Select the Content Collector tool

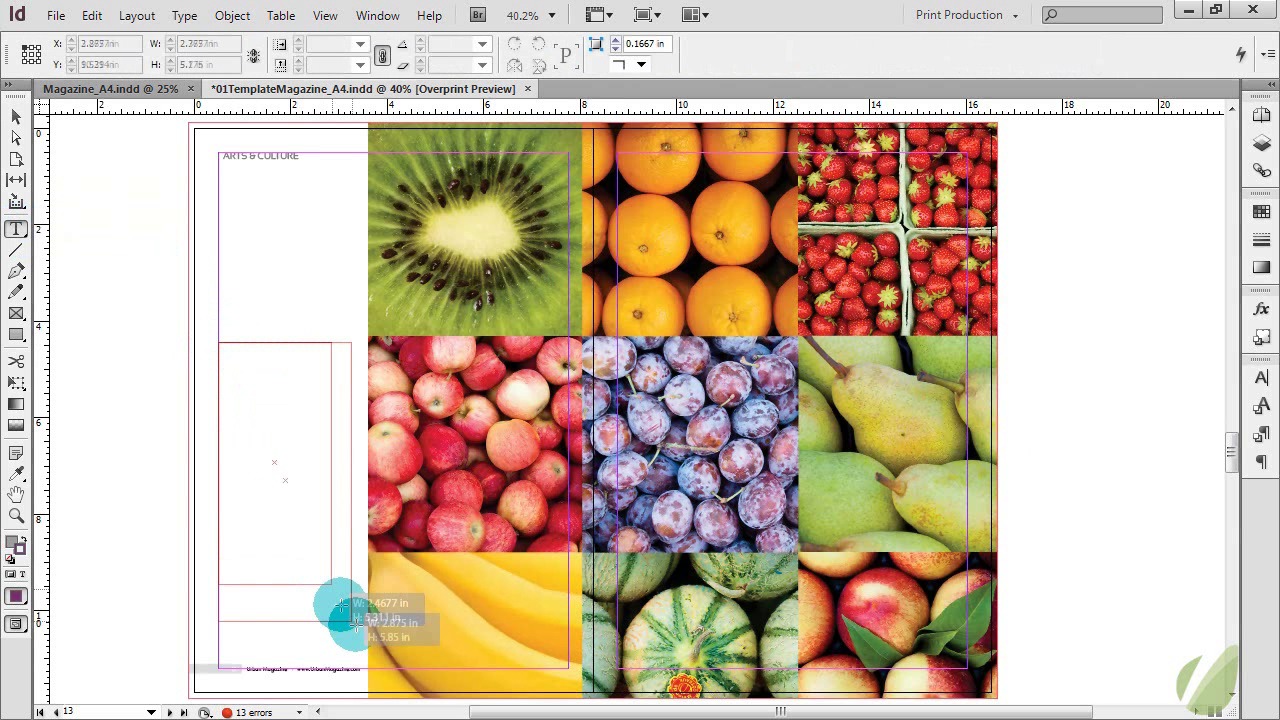click(16, 201)
